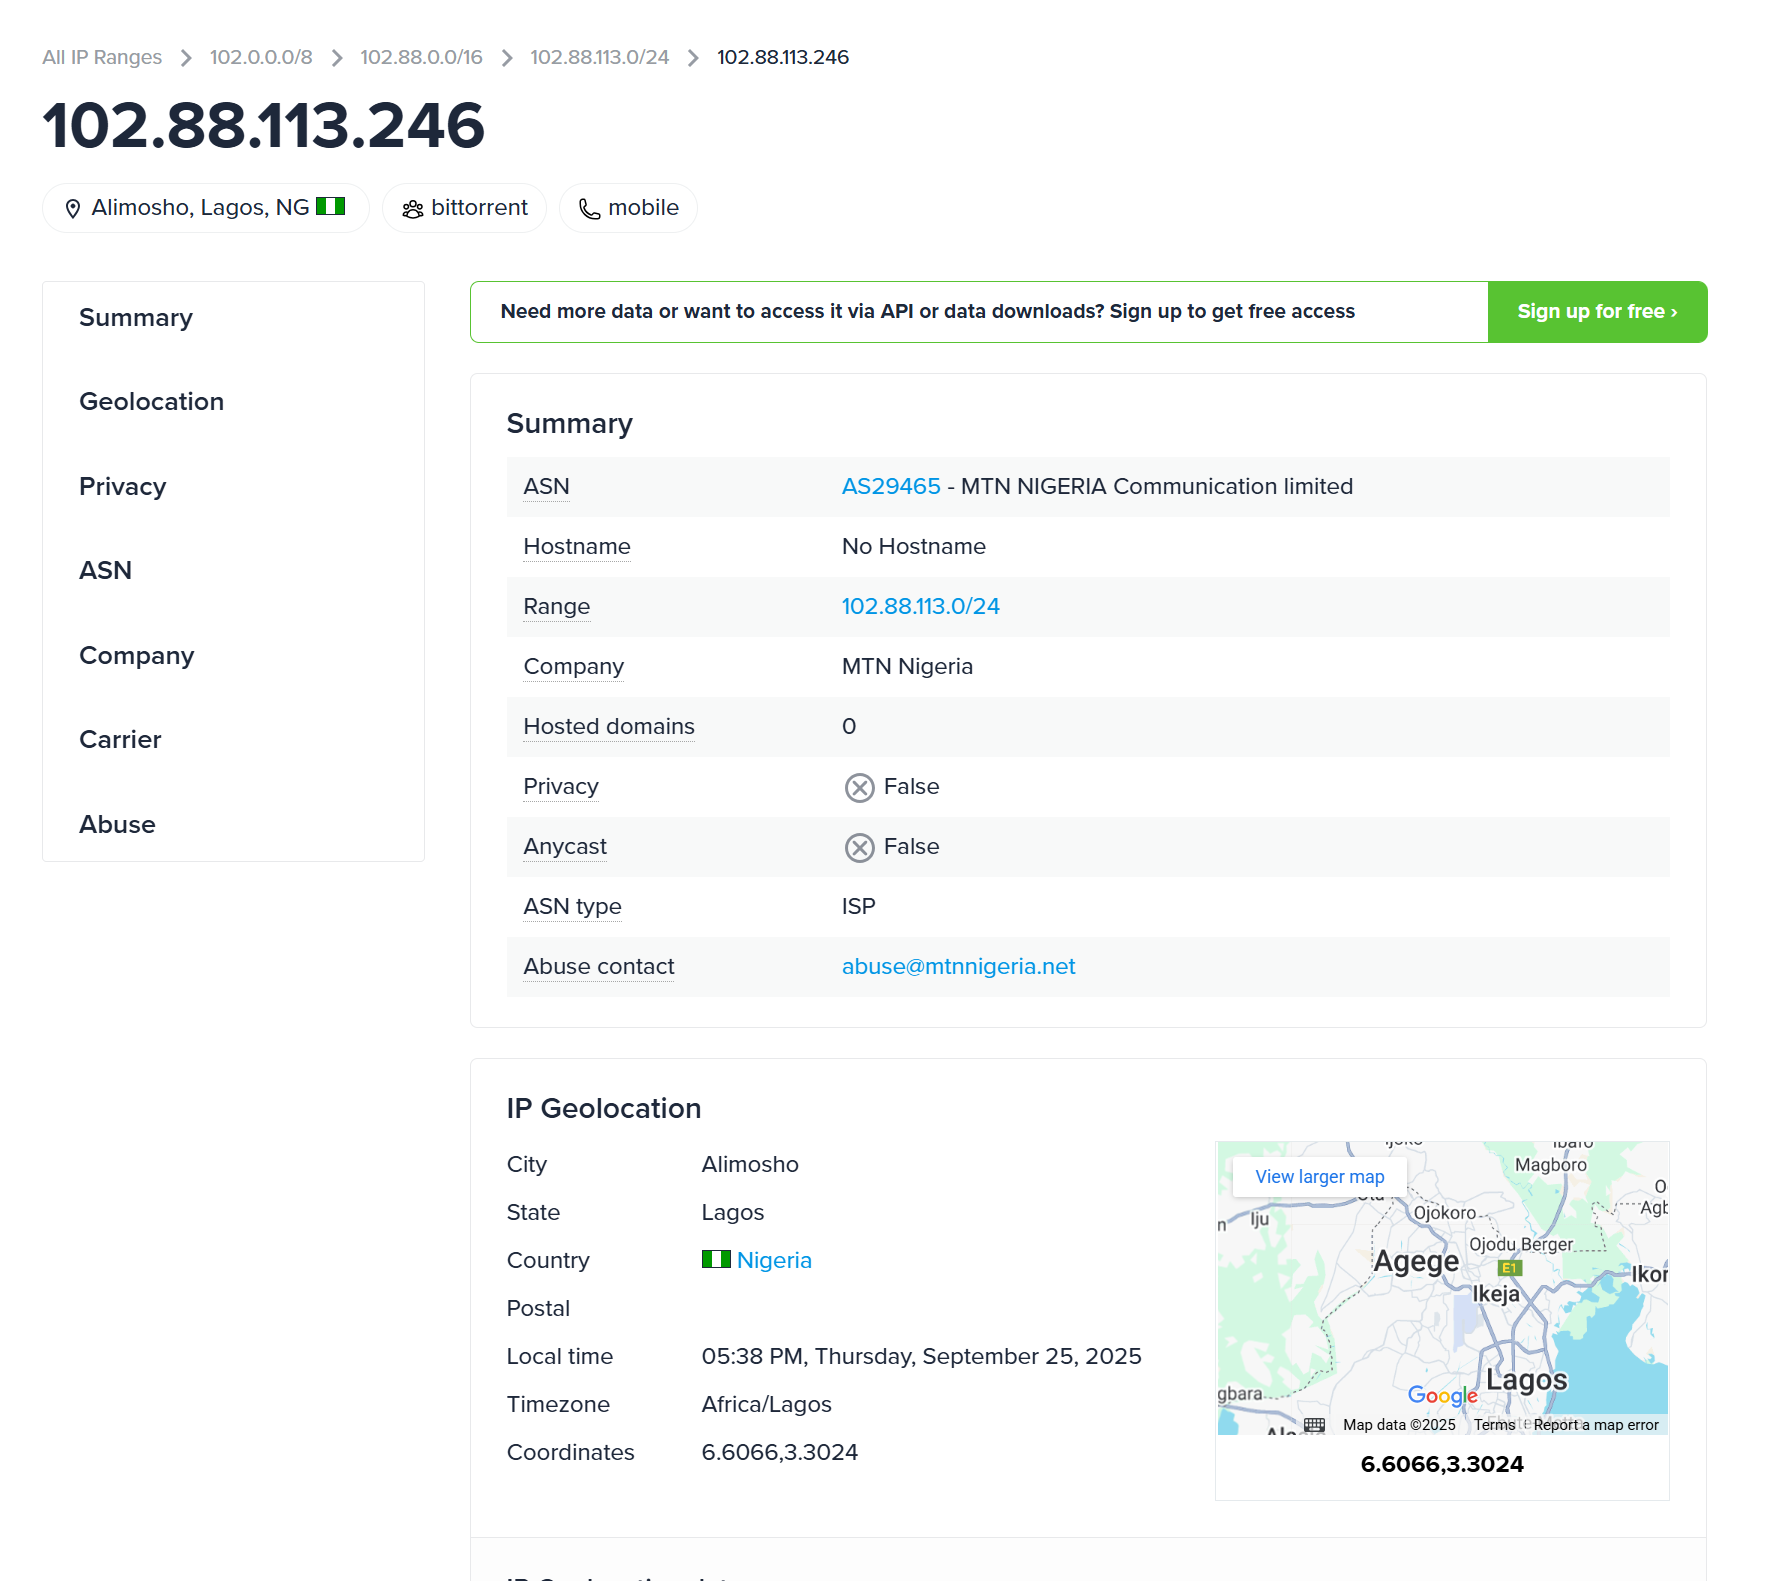This screenshot has width=1779, height=1581.
Task: Navigate to Carrier in the sidebar
Action: click(x=120, y=740)
